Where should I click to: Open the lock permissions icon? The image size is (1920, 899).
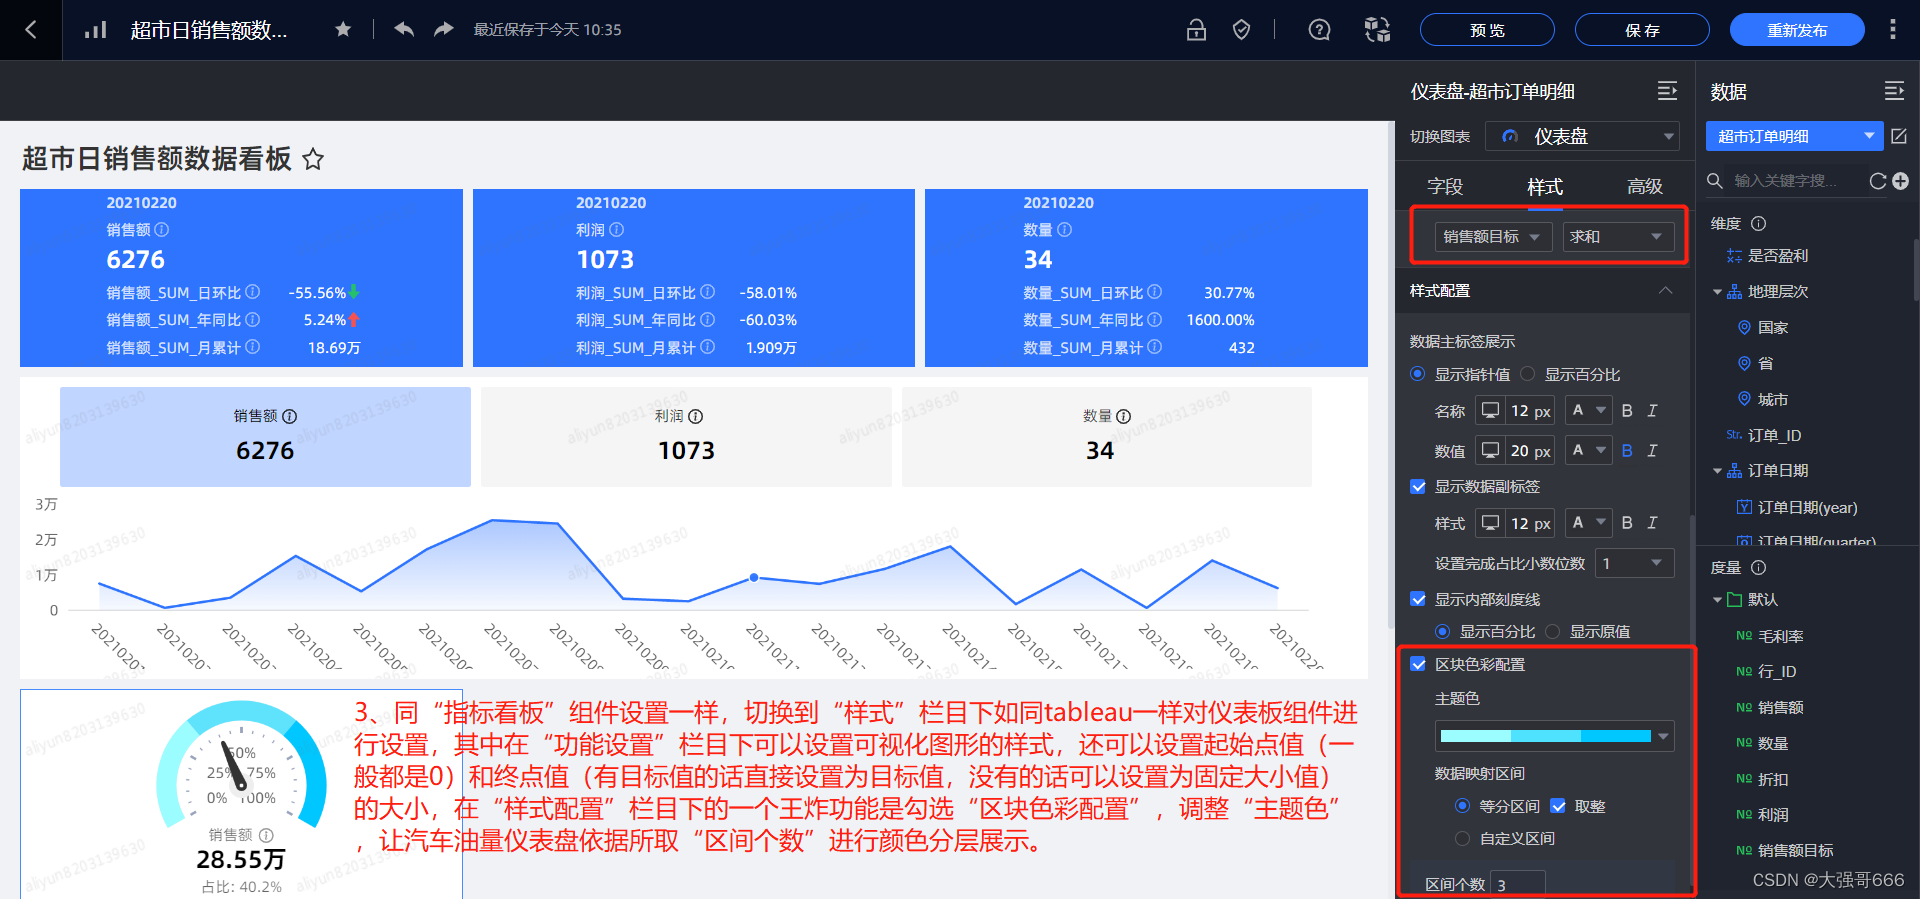[1196, 30]
